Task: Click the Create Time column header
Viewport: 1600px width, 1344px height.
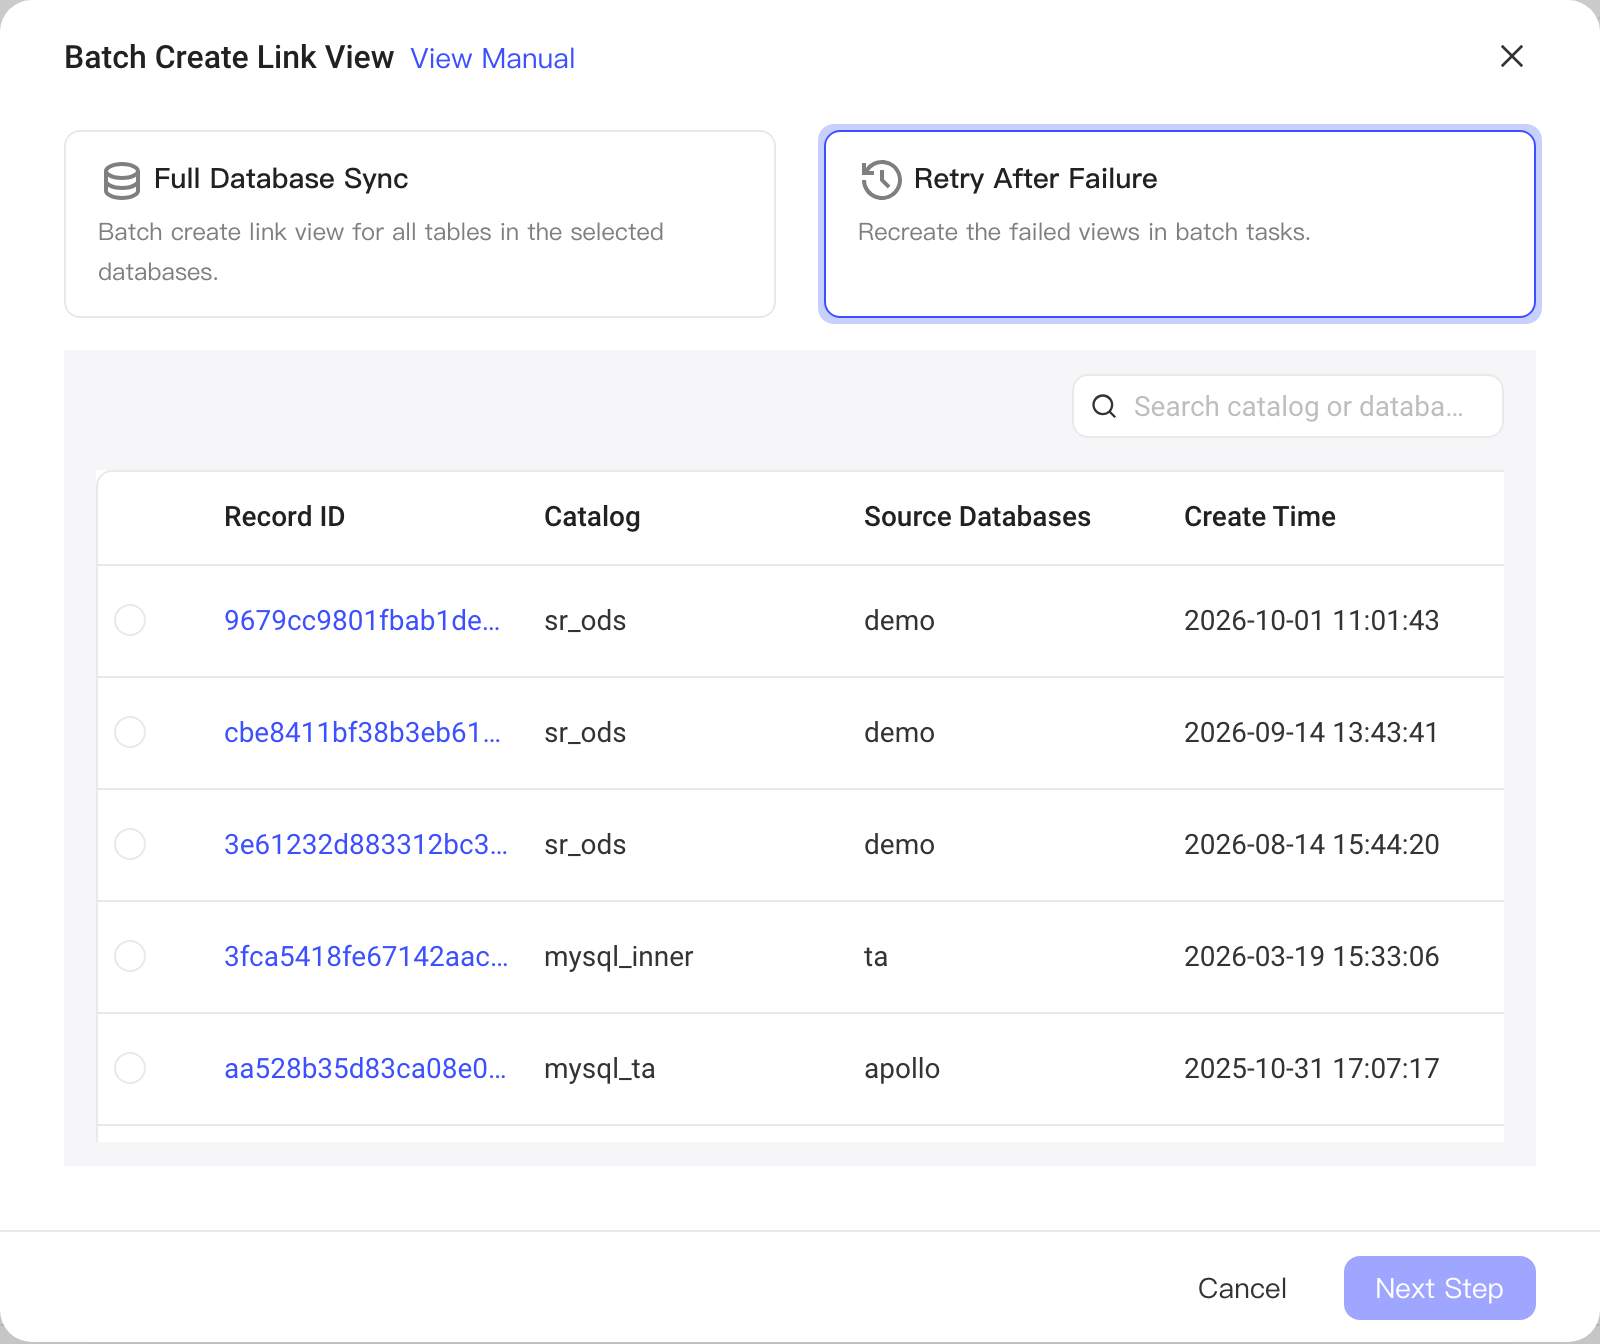Action: tap(1260, 516)
